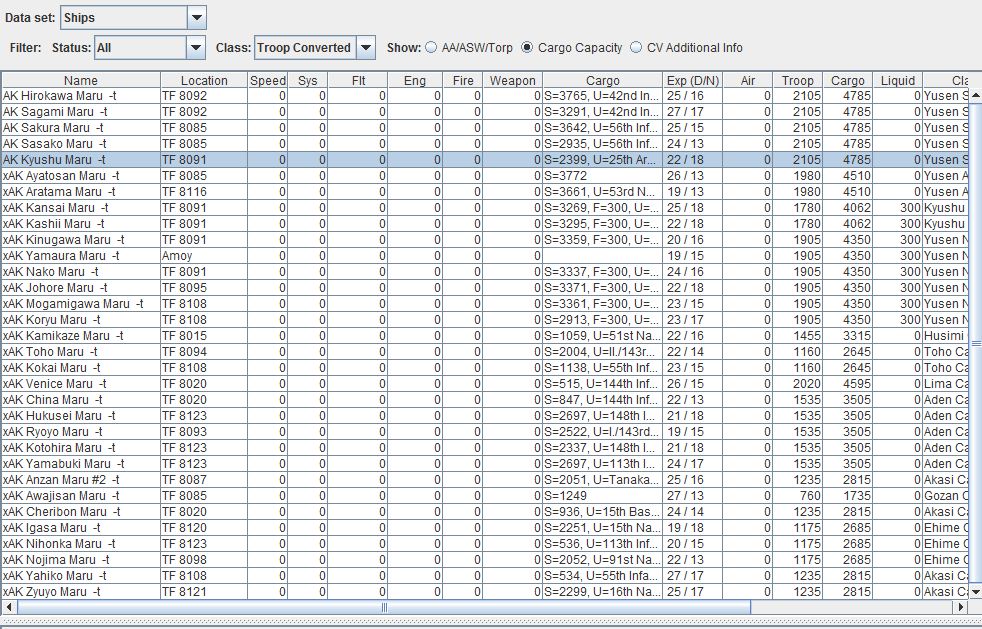Viewport: 982px width, 629px height.
Task: Sort table by Weapon column header
Action: (x=512, y=80)
